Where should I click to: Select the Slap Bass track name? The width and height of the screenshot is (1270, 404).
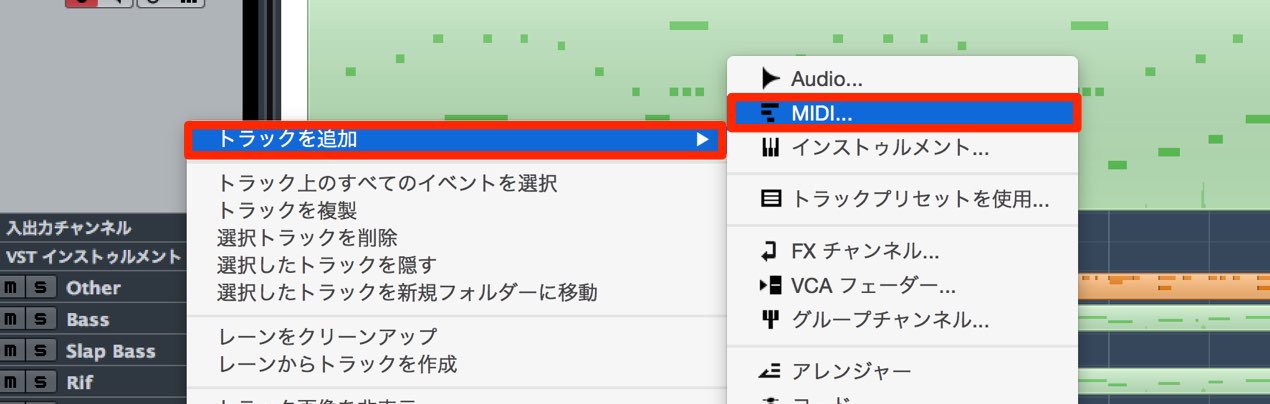click(x=111, y=352)
